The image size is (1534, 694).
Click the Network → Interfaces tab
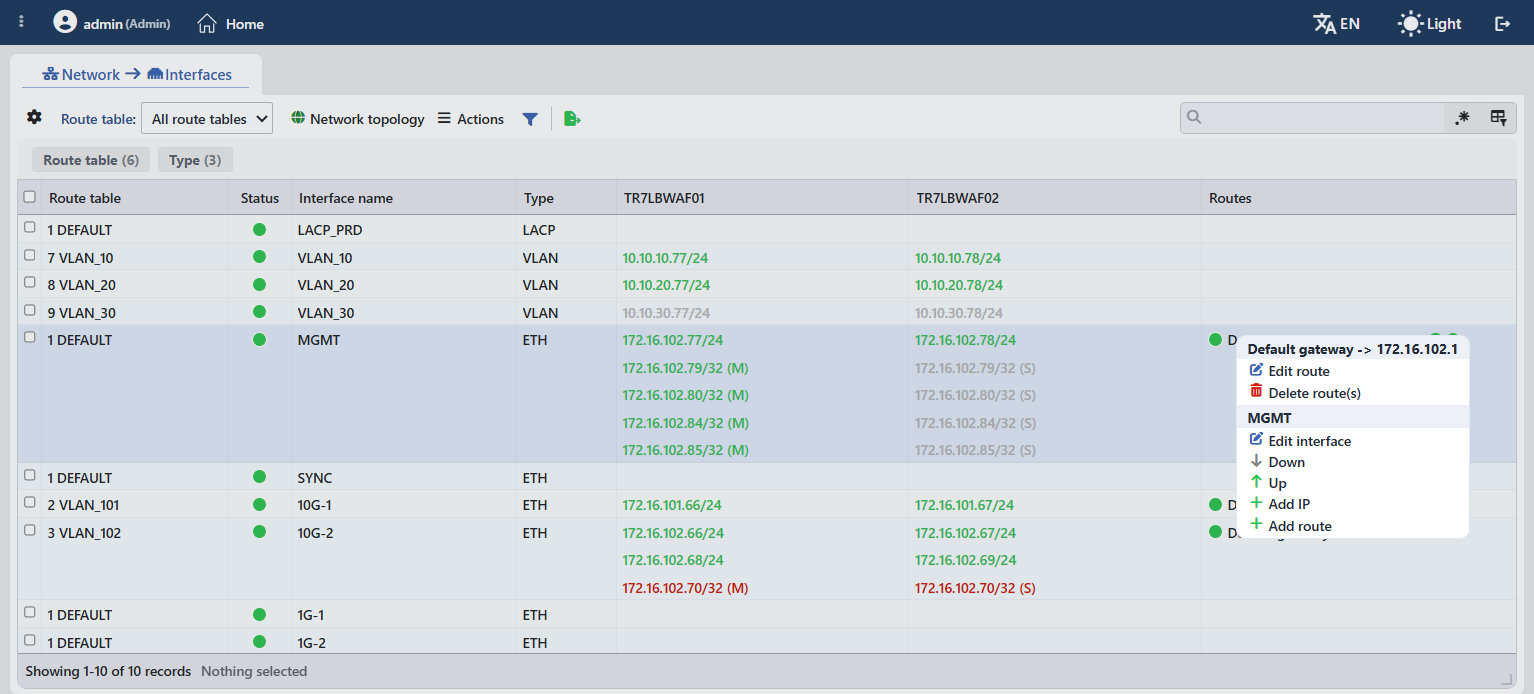[x=137, y=75]
